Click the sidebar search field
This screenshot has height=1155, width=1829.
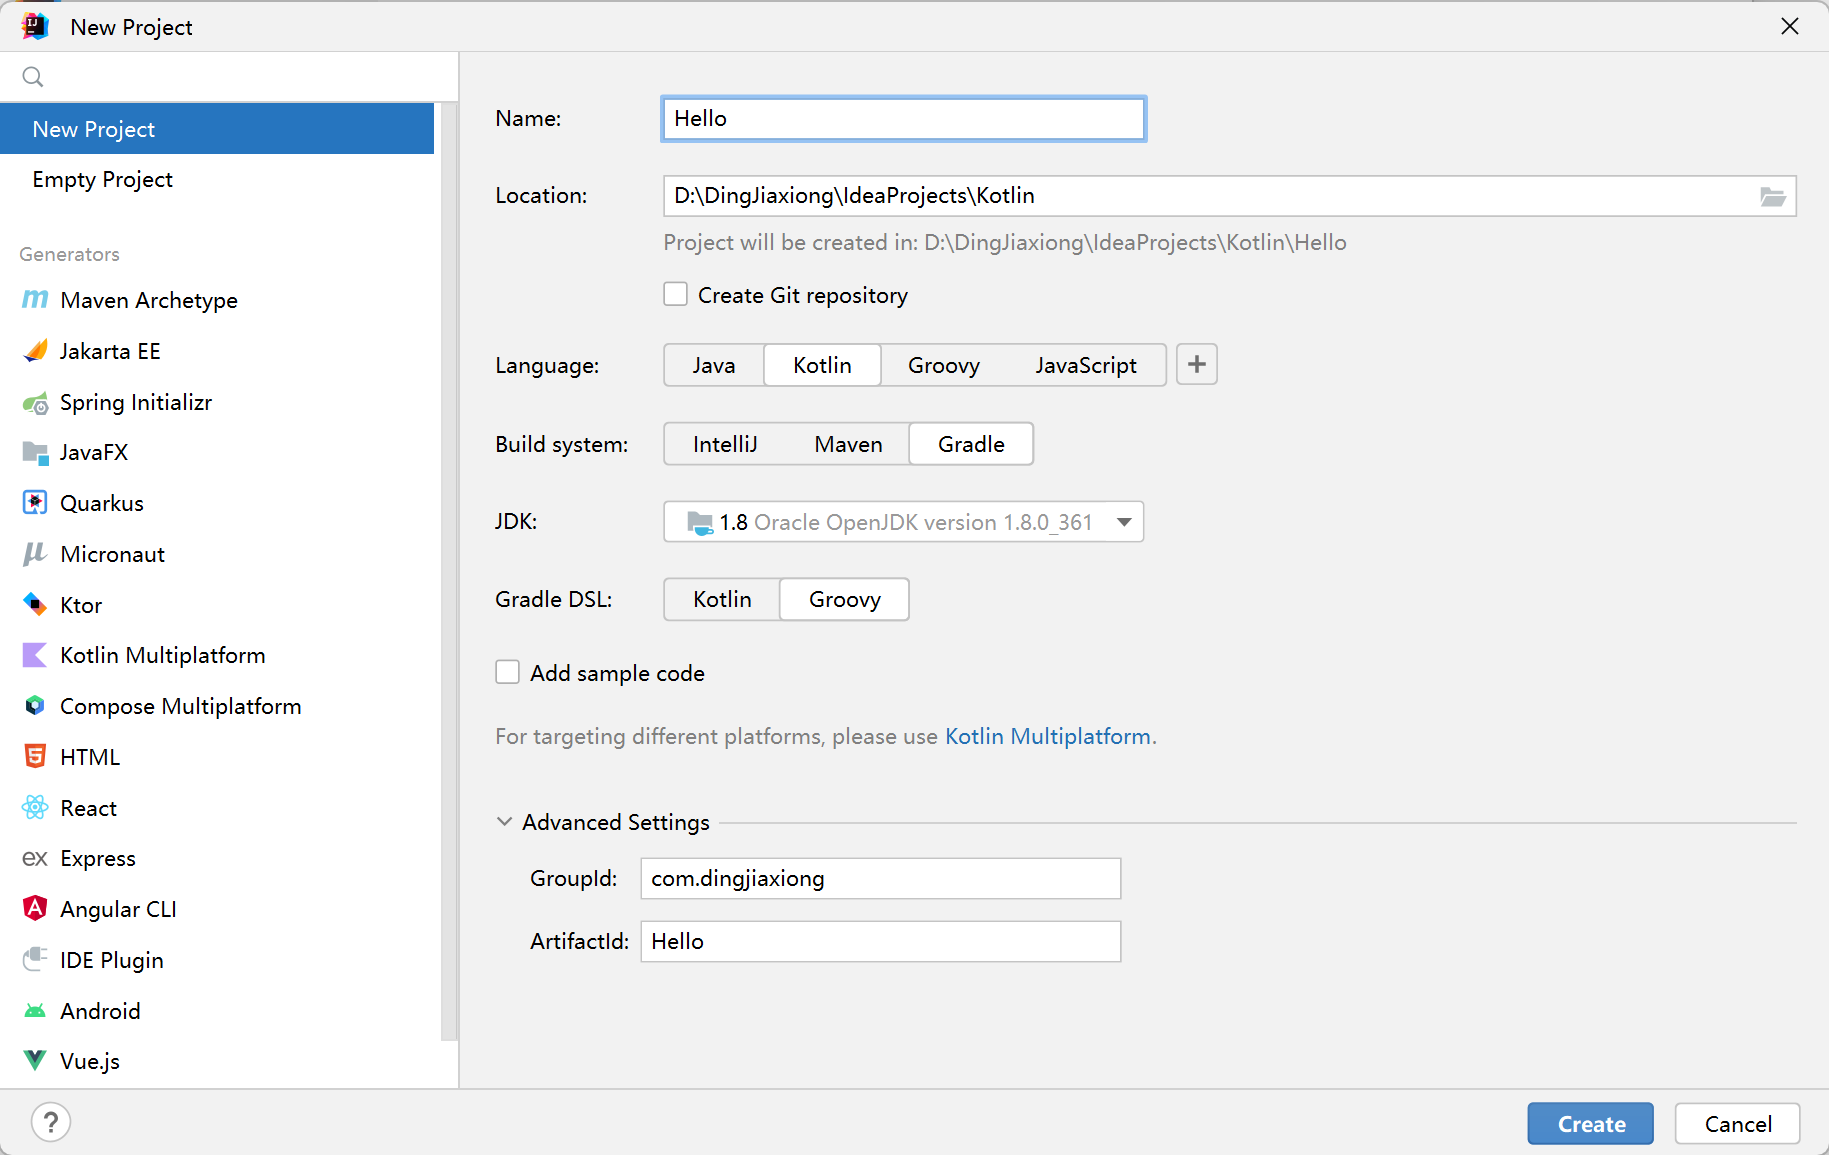click(x=229, y=77)
